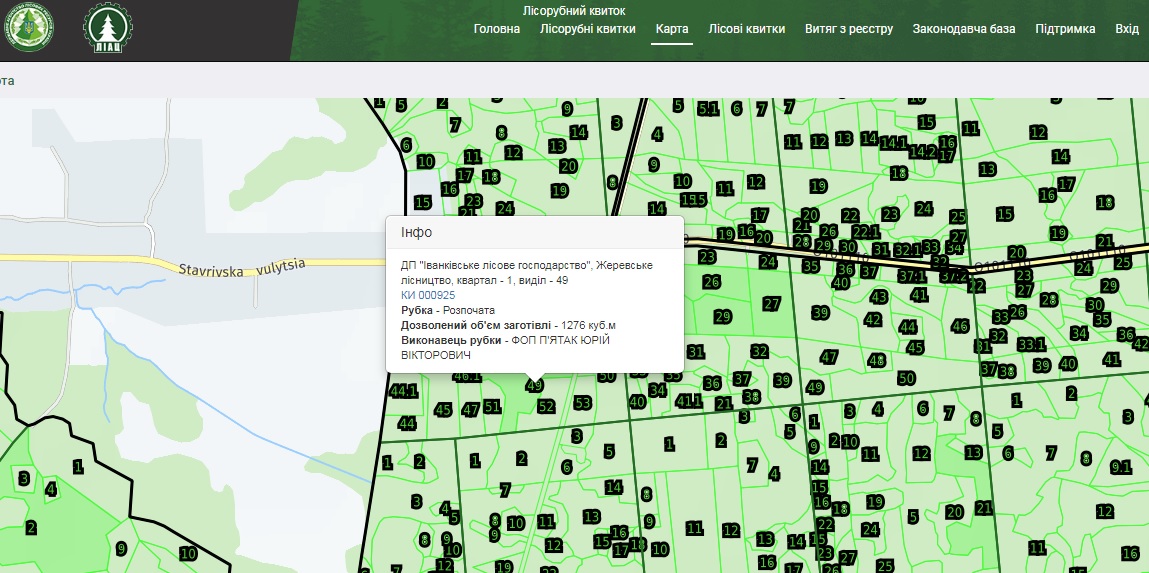Click the ЛІАЦ tree logo
Viewport: 1149px width, 573px height.
(106, 29)
